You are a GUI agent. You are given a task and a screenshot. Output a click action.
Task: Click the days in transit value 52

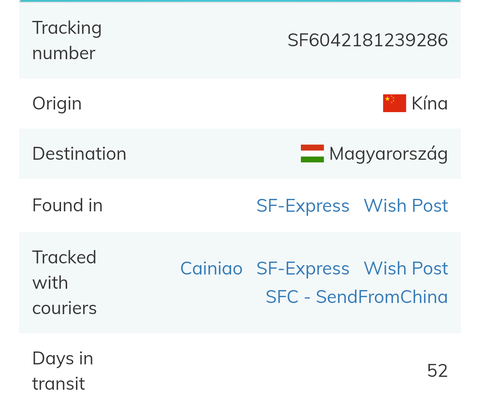[x=437, y=371]
